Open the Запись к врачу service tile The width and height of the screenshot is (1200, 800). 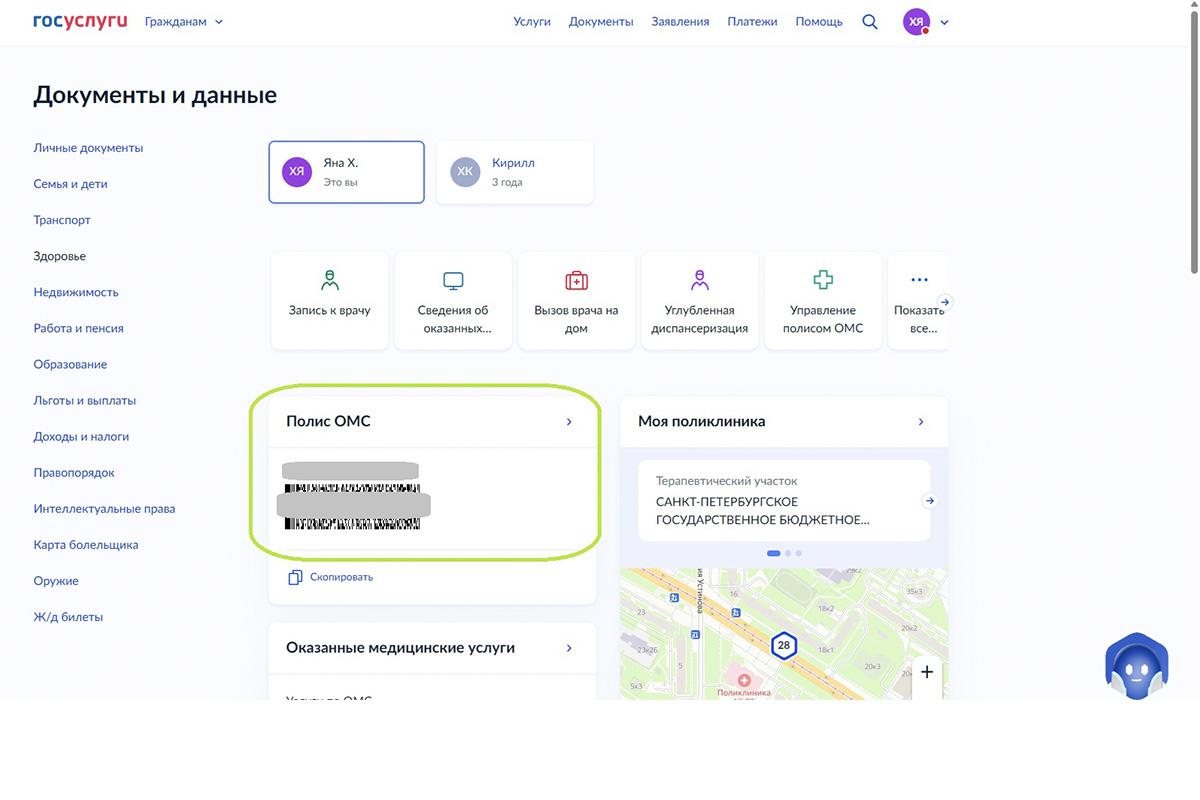click(x=329, y=299)
